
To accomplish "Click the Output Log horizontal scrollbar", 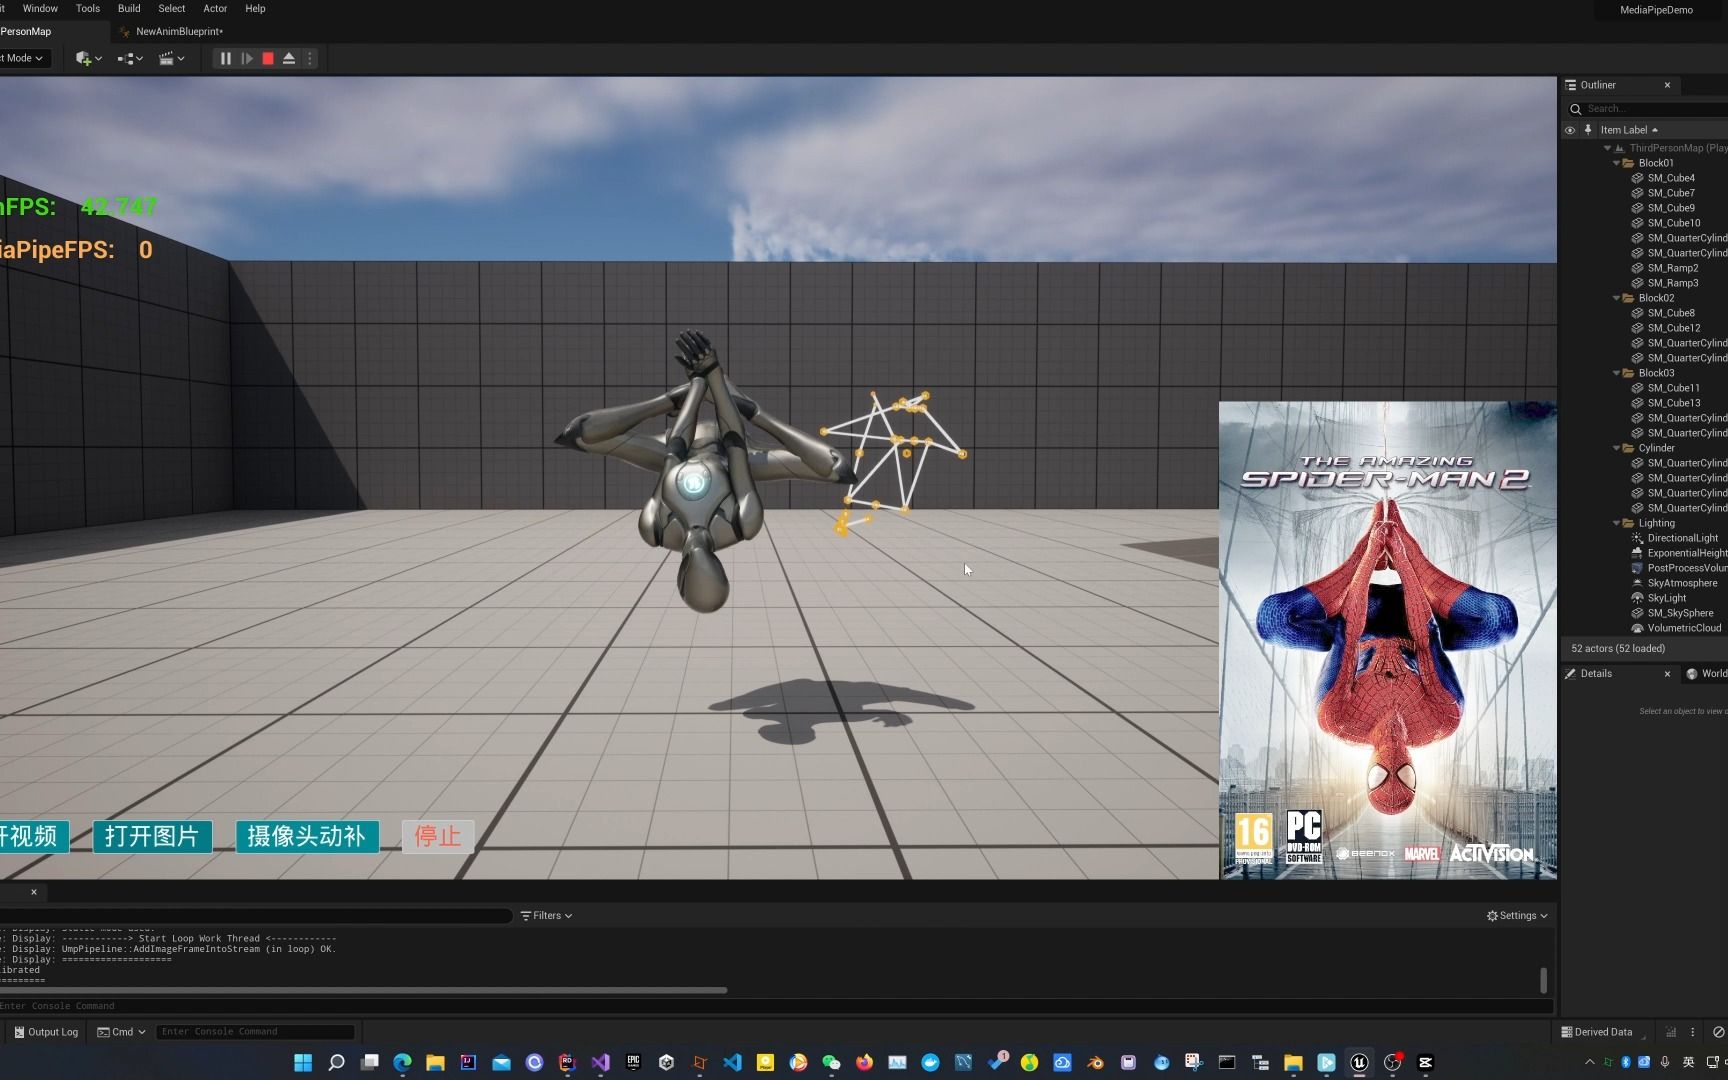I will (364, 990).
